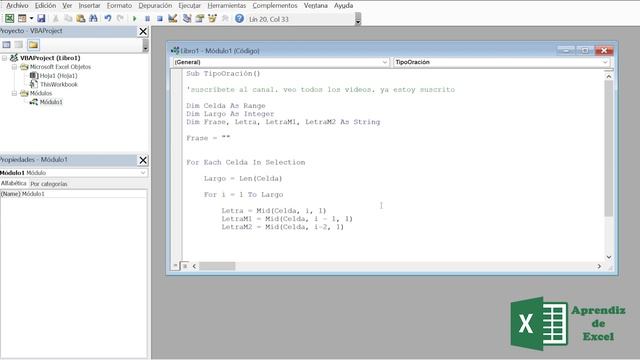Toggle Full Module View button at code window bottom

184,266
